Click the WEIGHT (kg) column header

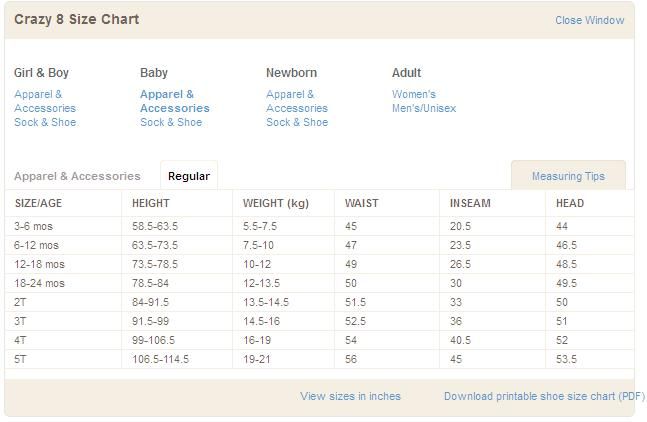point(275,203)
